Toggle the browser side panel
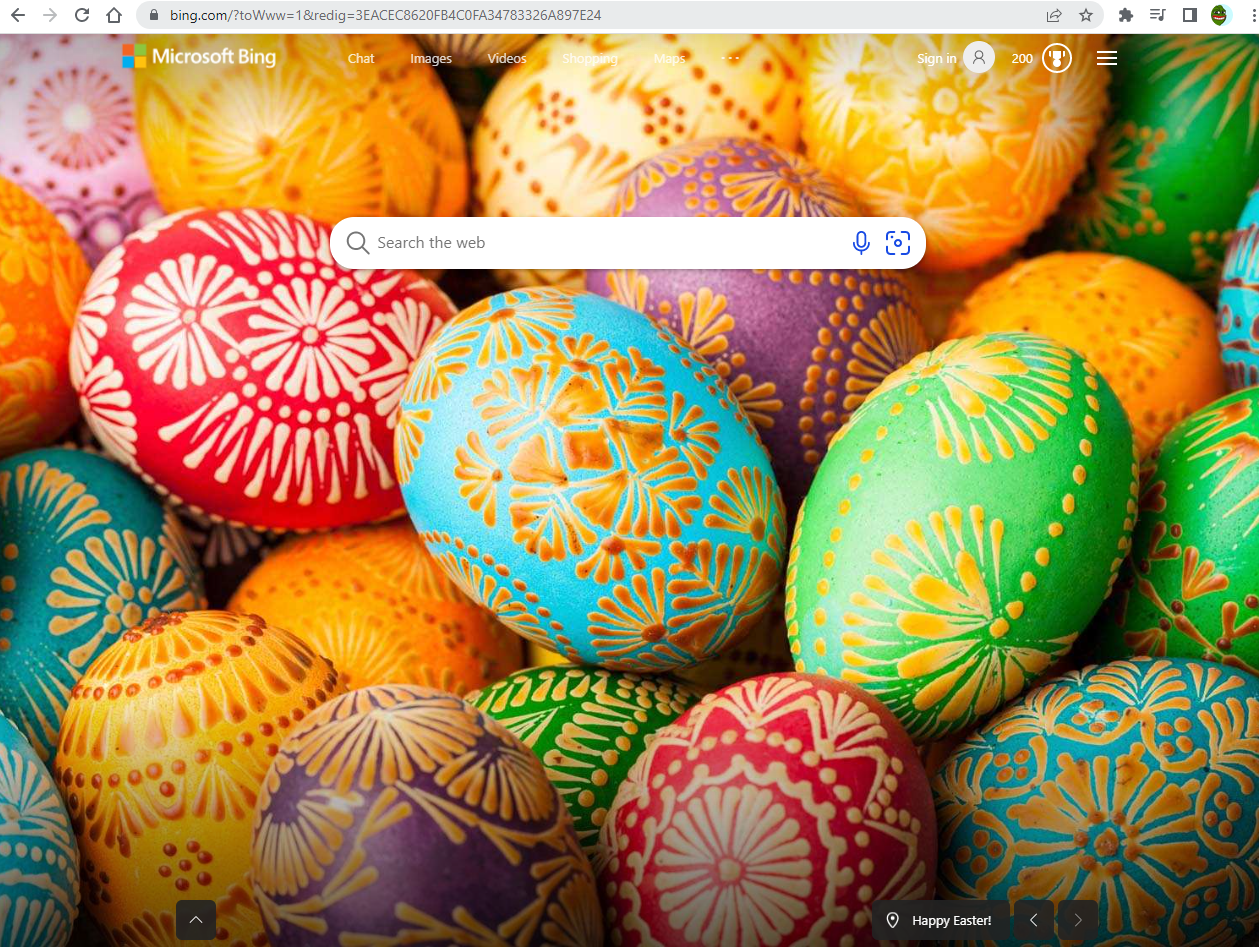Screen dimensions: 1259x947 tap(1190, 15)
